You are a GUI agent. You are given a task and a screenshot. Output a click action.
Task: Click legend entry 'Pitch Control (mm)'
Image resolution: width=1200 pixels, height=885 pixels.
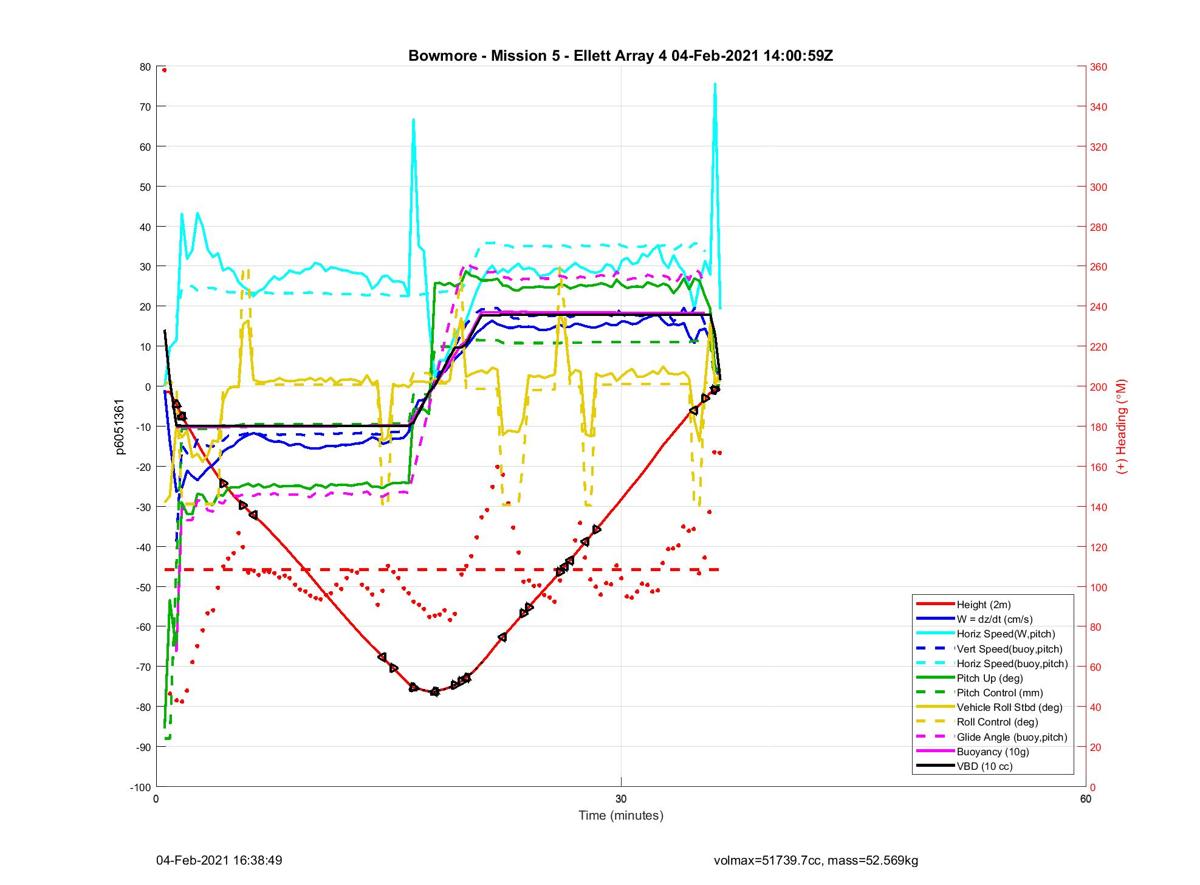pos(999,693)
